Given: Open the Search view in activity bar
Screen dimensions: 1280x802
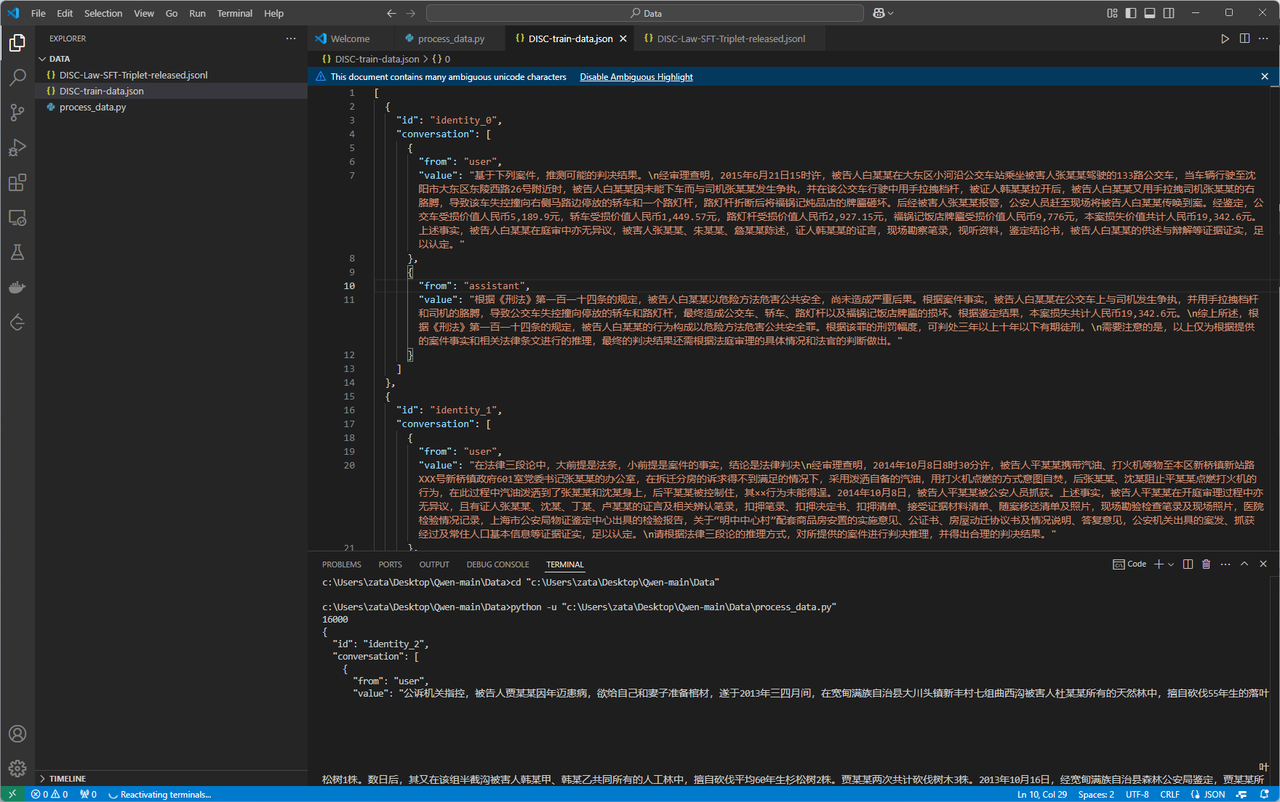Looking at the screenshot, I should pos(17,77).
